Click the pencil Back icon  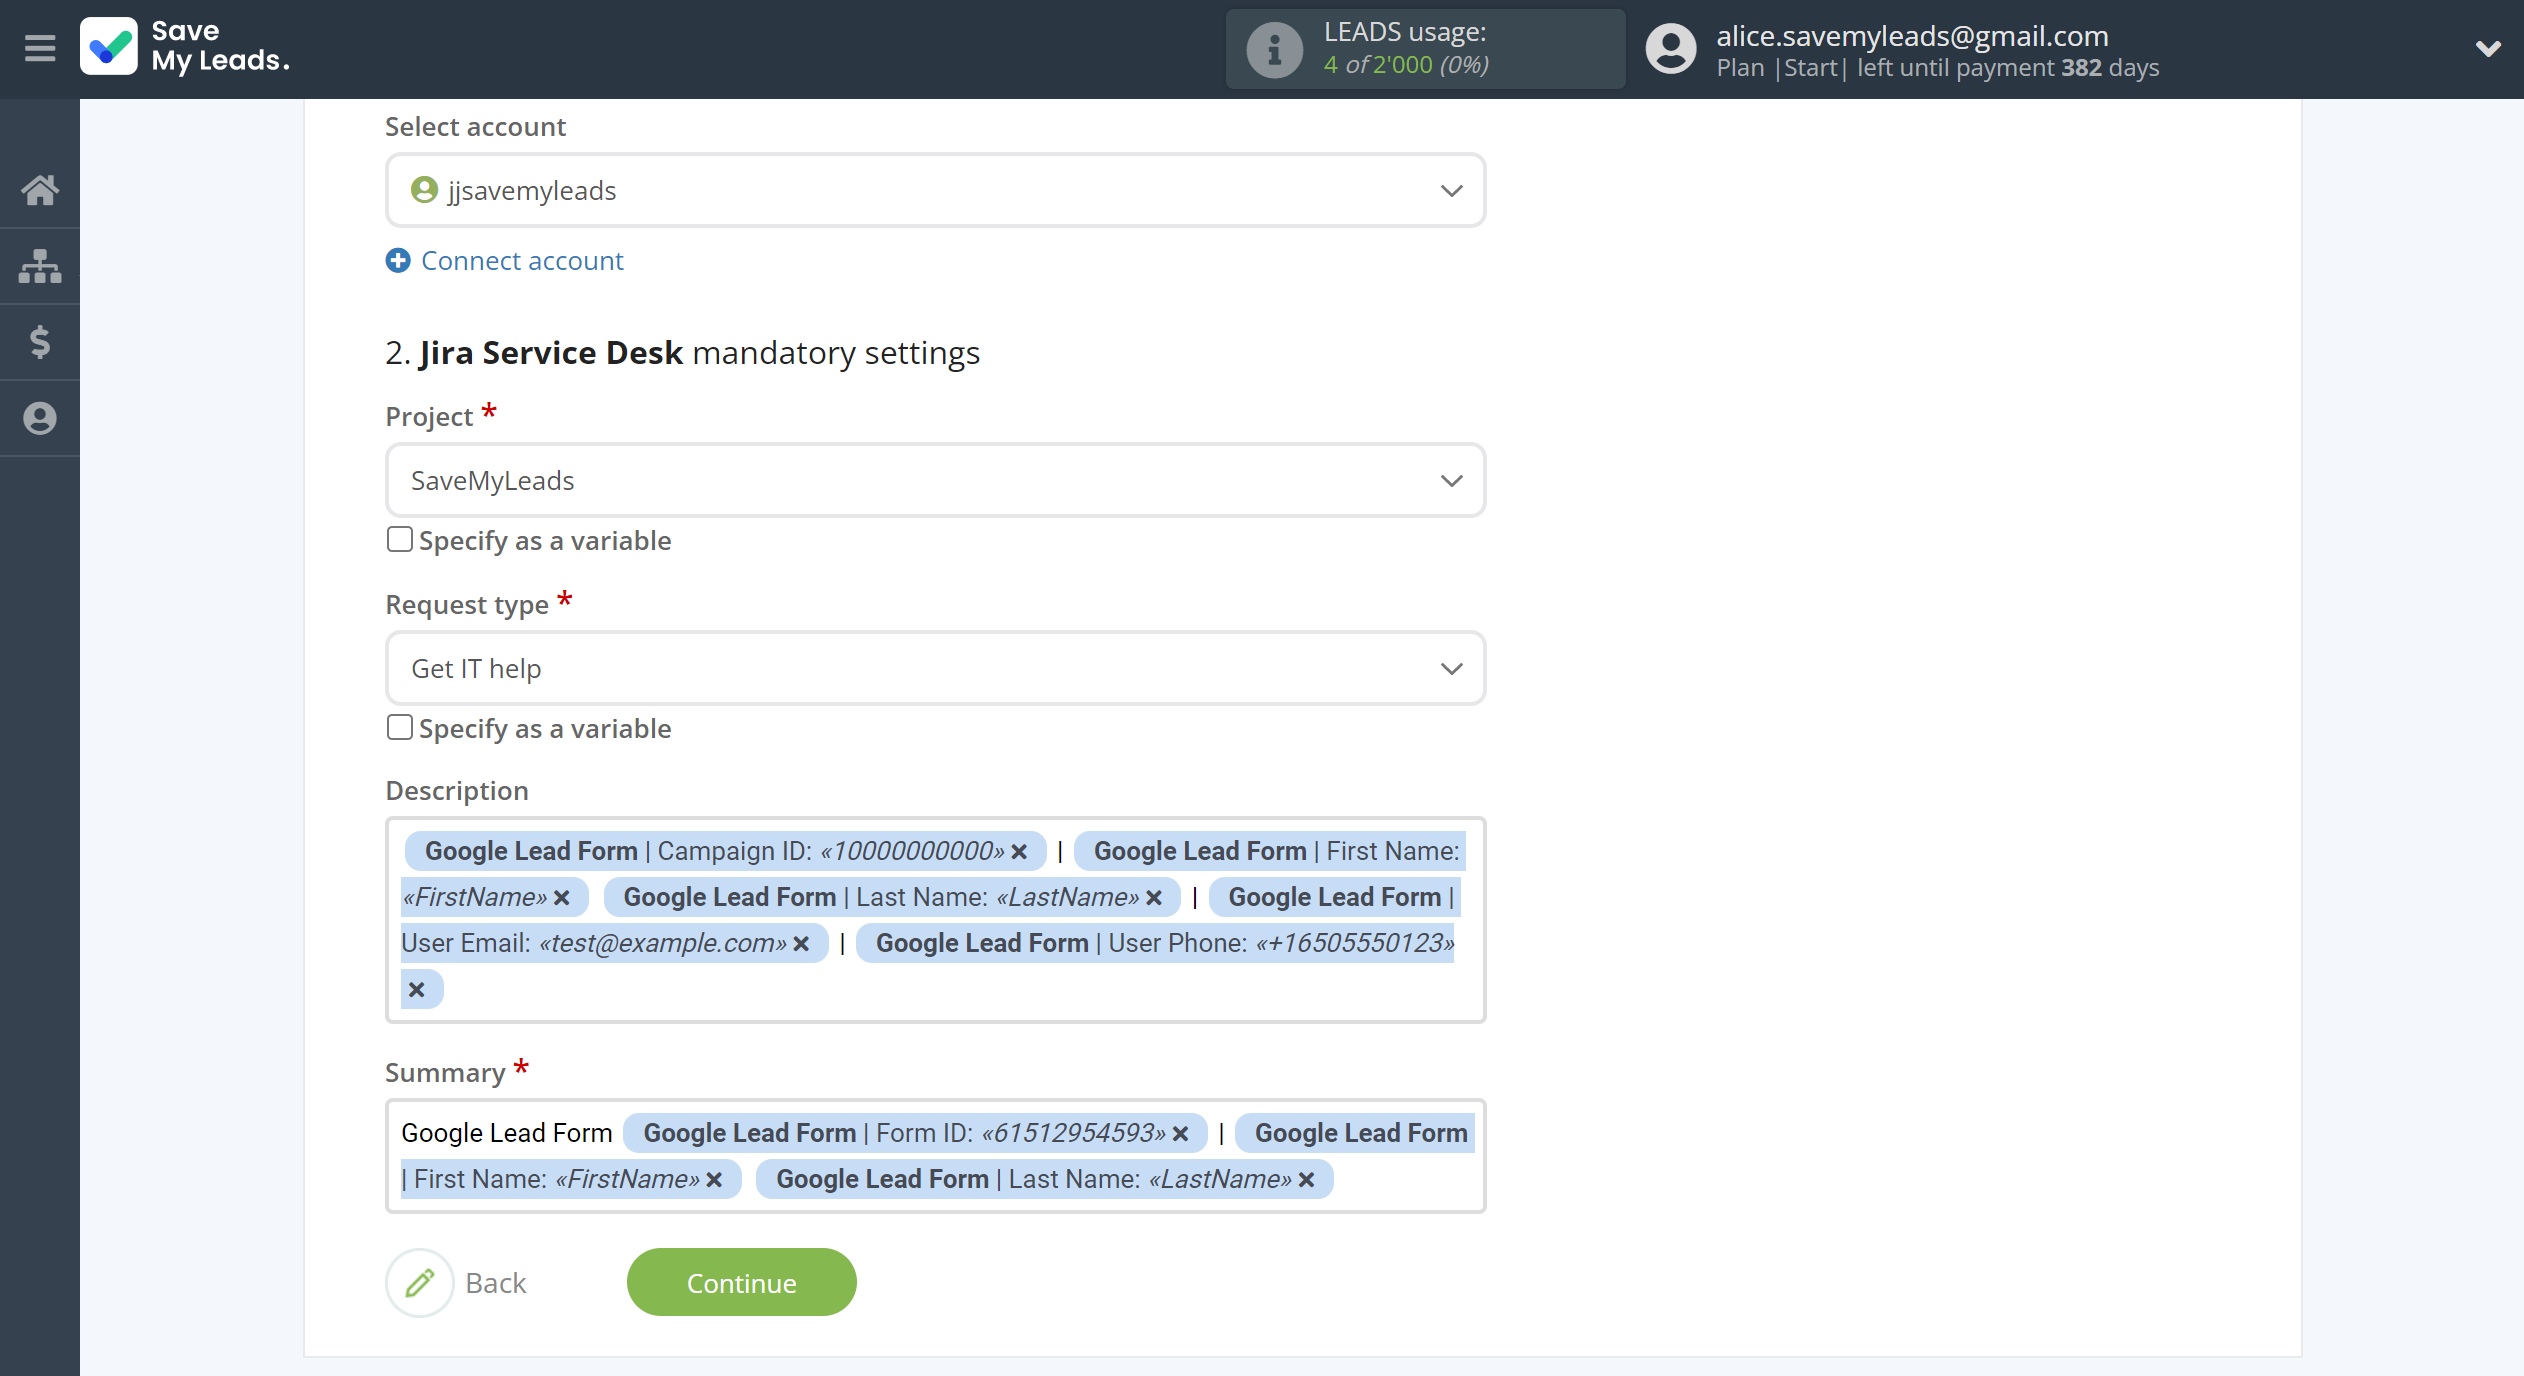(x=420, y=1282)
